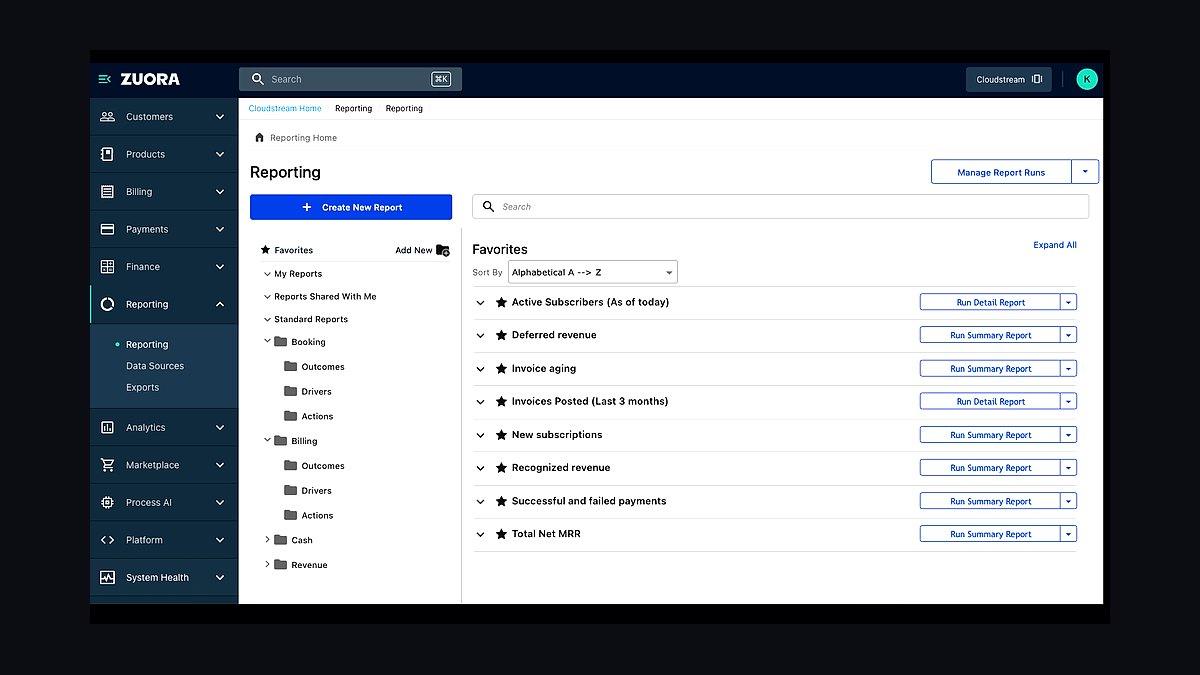Click the Payments card icon in the sidebar
Image resolution: width=1200 pixels, height=675 pixels.
tap(108, 229)
